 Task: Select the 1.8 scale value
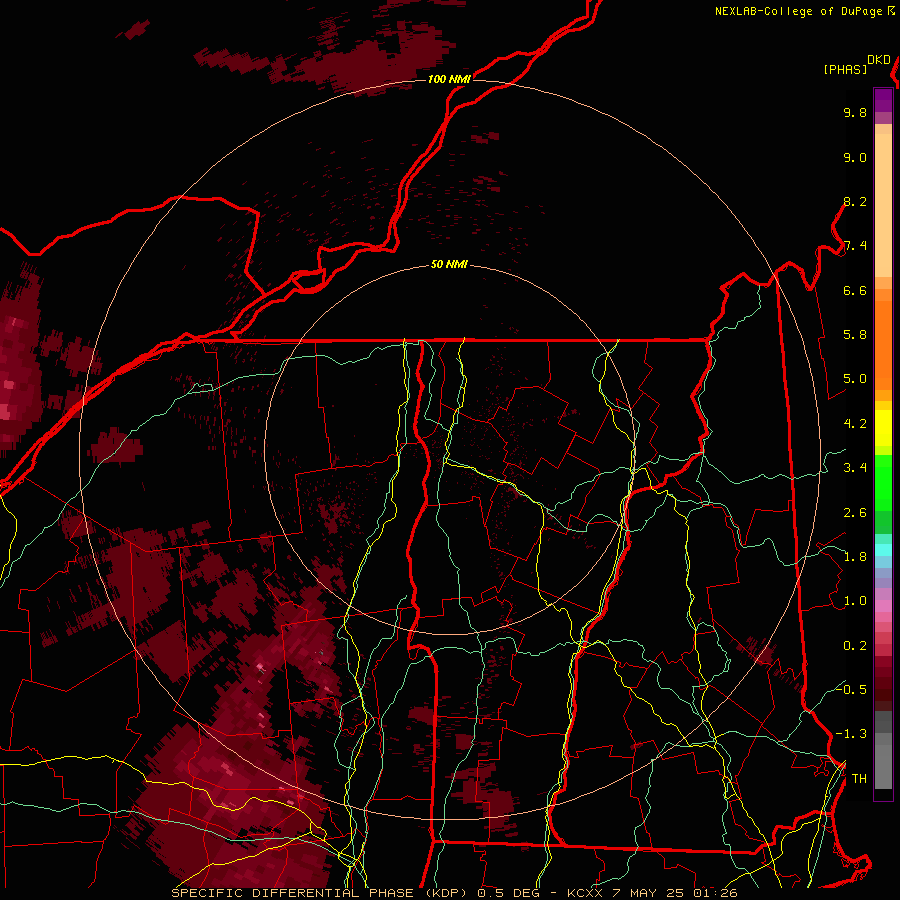point(855,557)
